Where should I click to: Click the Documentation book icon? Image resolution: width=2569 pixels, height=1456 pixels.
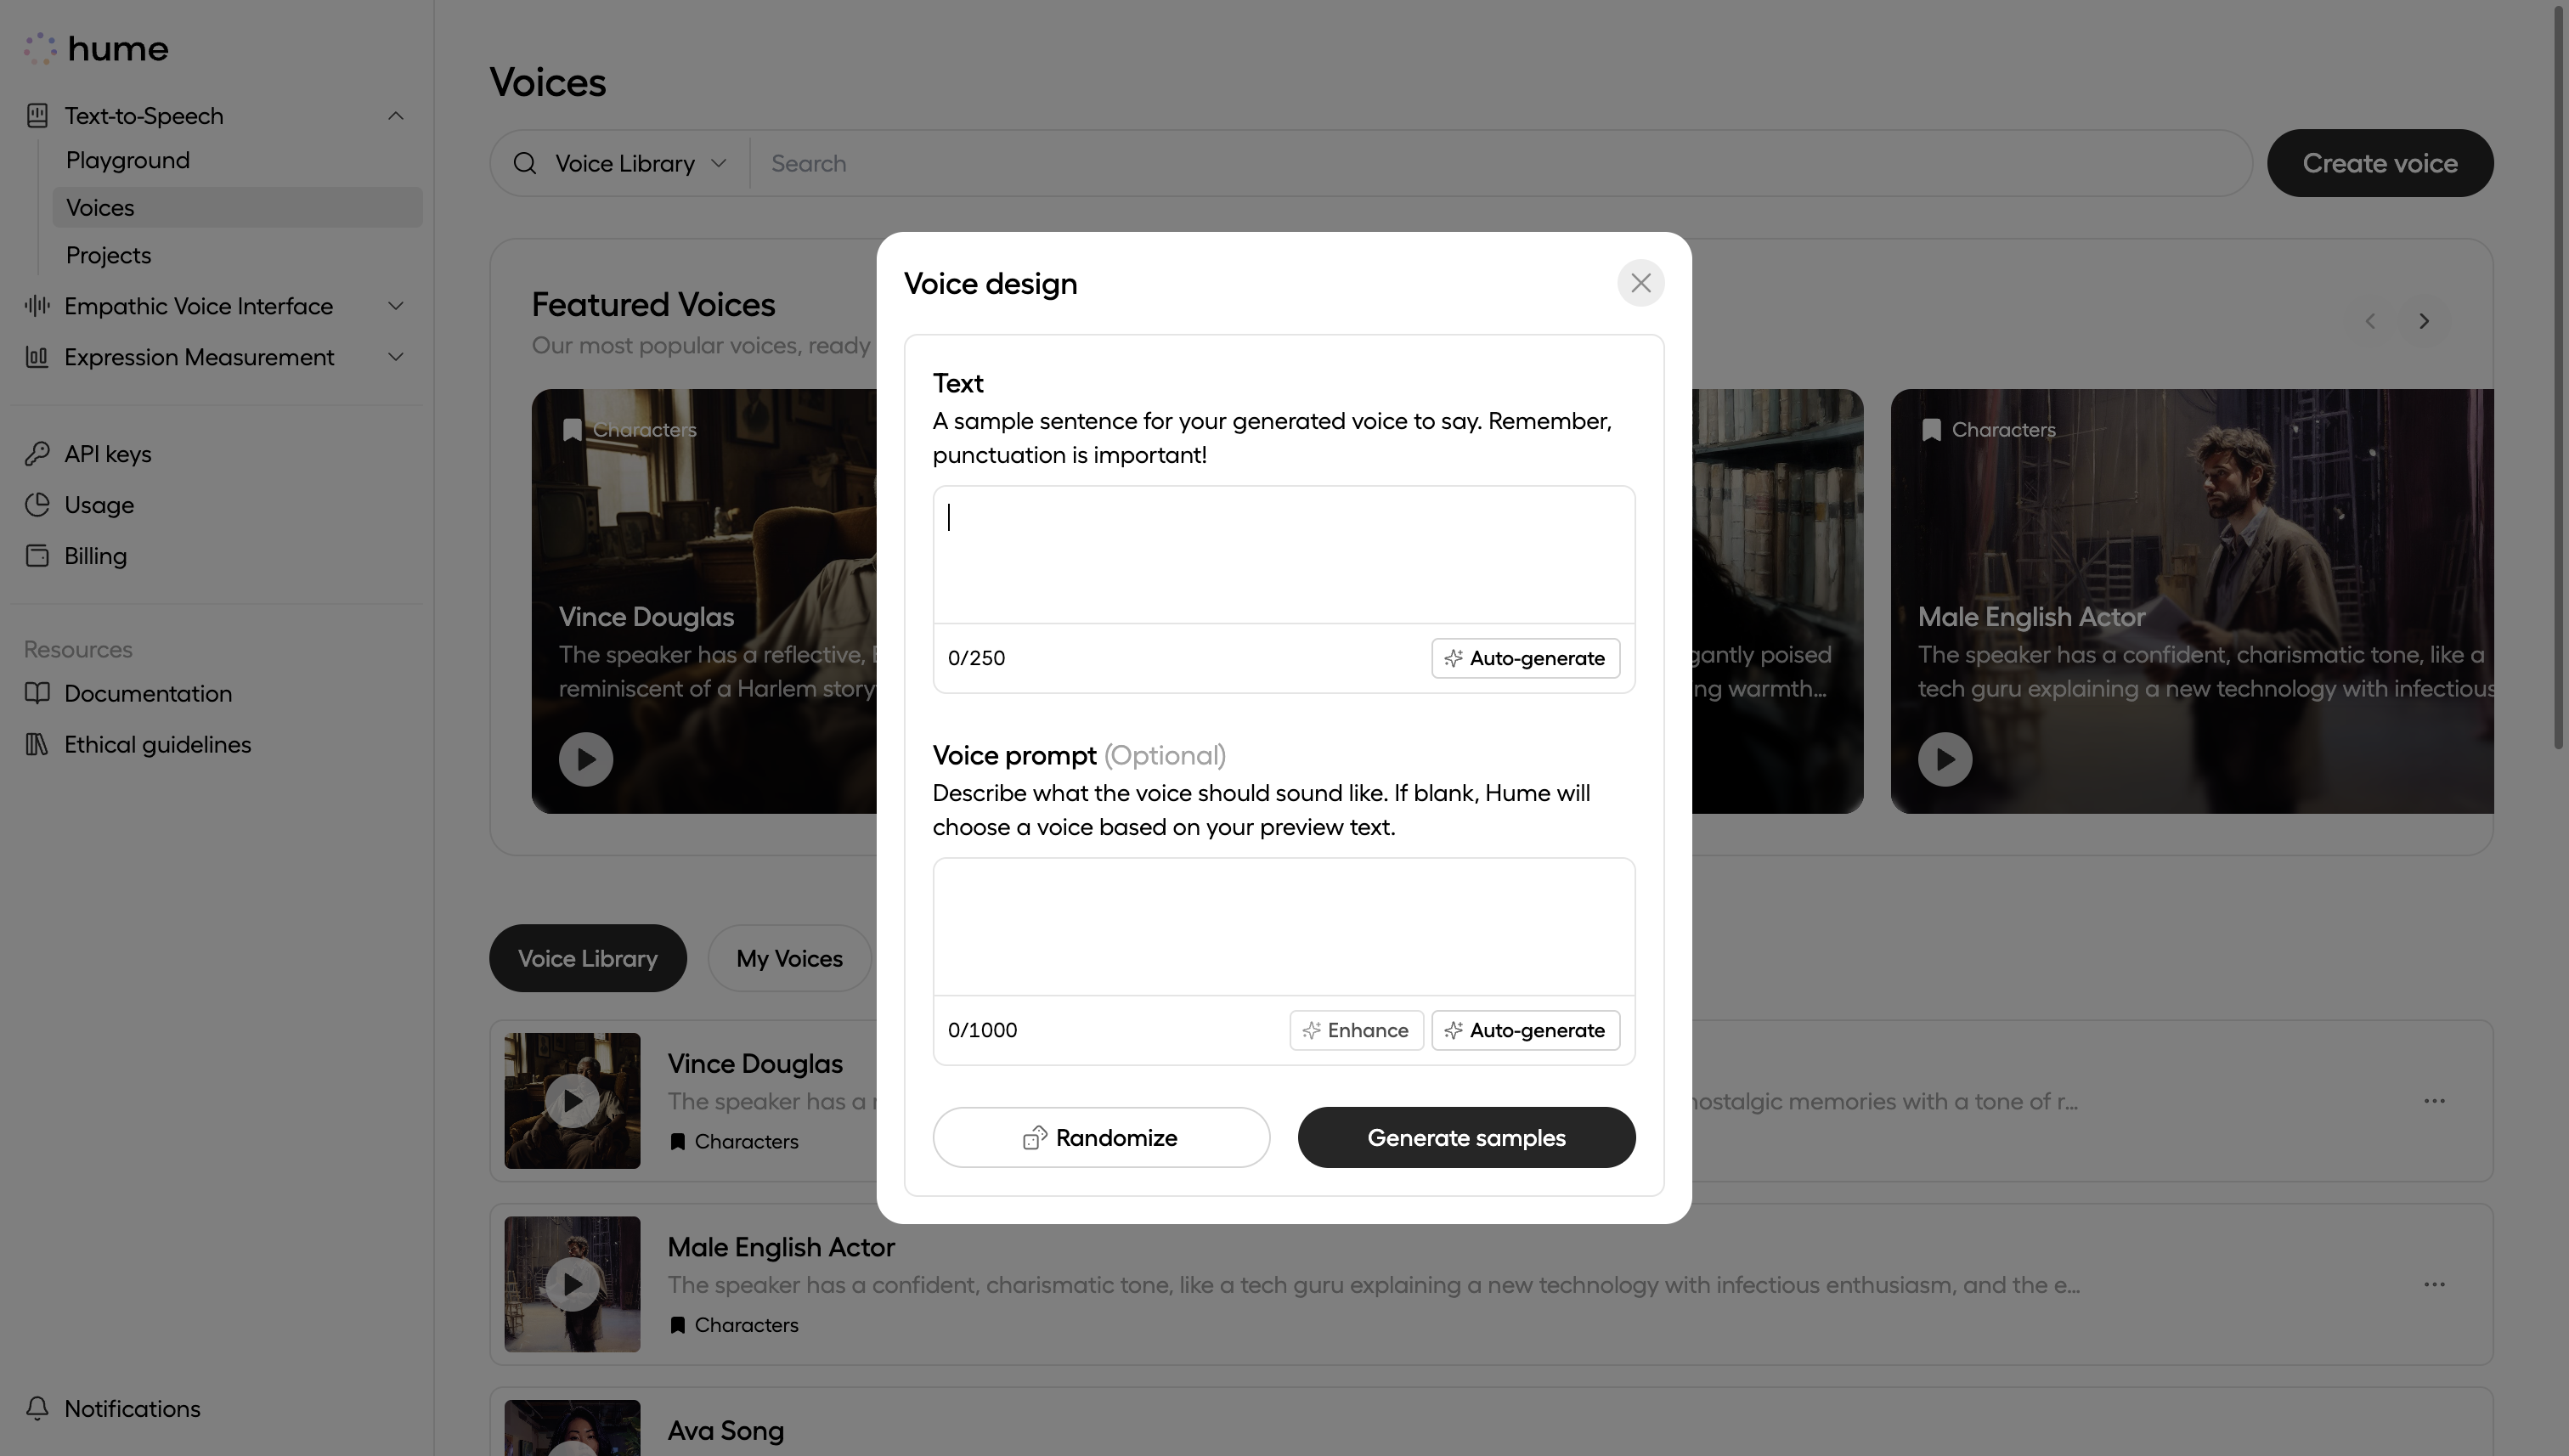(x=37, y=693)
